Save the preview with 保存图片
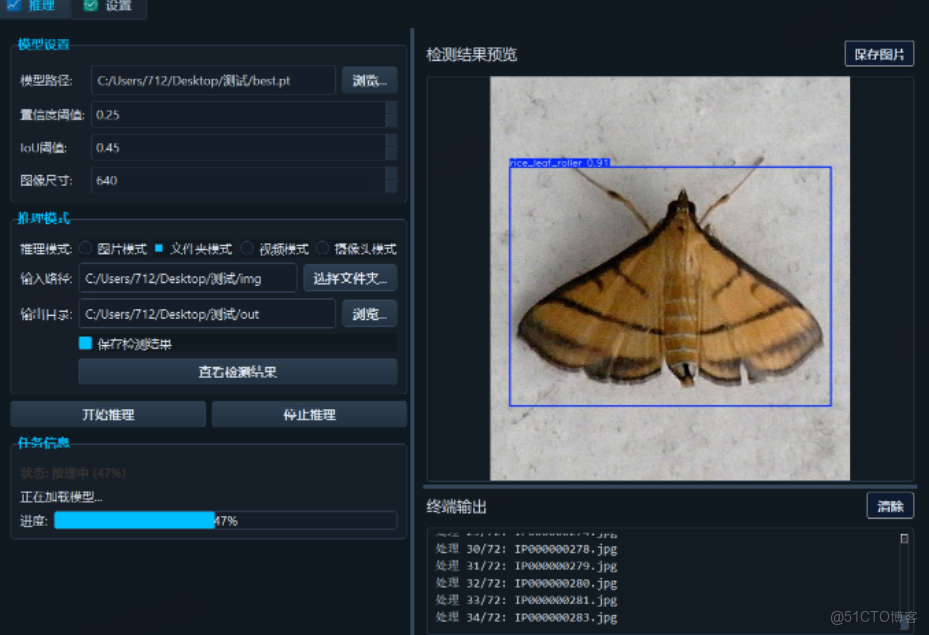Image resolution: width=929 pixels, height=635 pixels. 879,54
